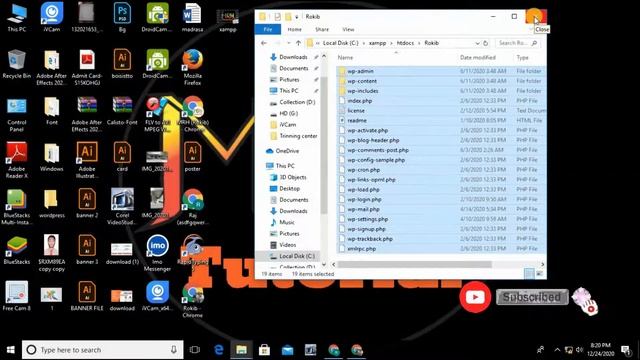Open the Recycle Bin
Screen dimensions: 640x360
16,64
